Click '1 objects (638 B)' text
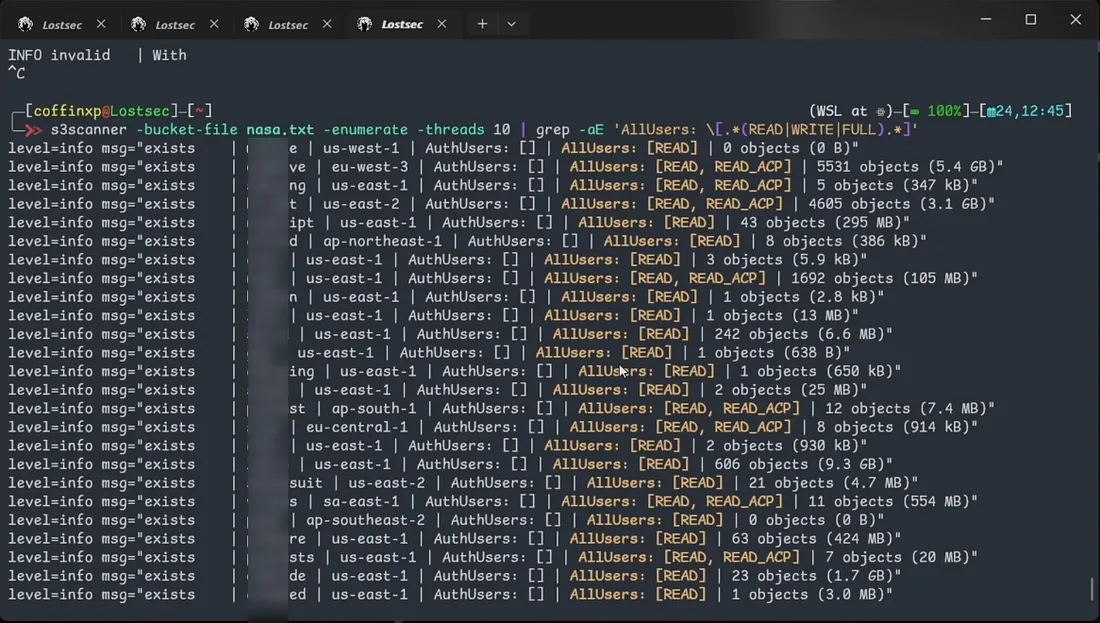Viewport: 1100px width, 623px height. [770, 352]
